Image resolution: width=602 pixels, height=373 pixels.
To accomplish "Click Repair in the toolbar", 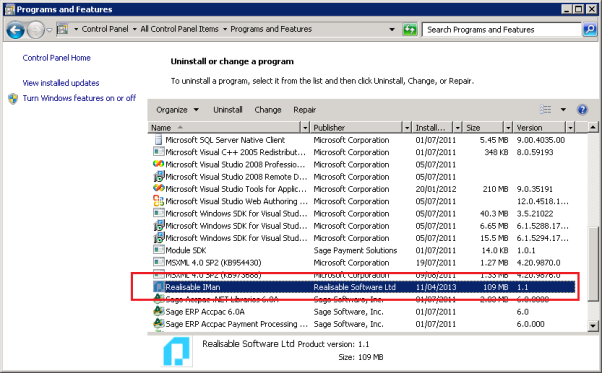I will (304, 110).
